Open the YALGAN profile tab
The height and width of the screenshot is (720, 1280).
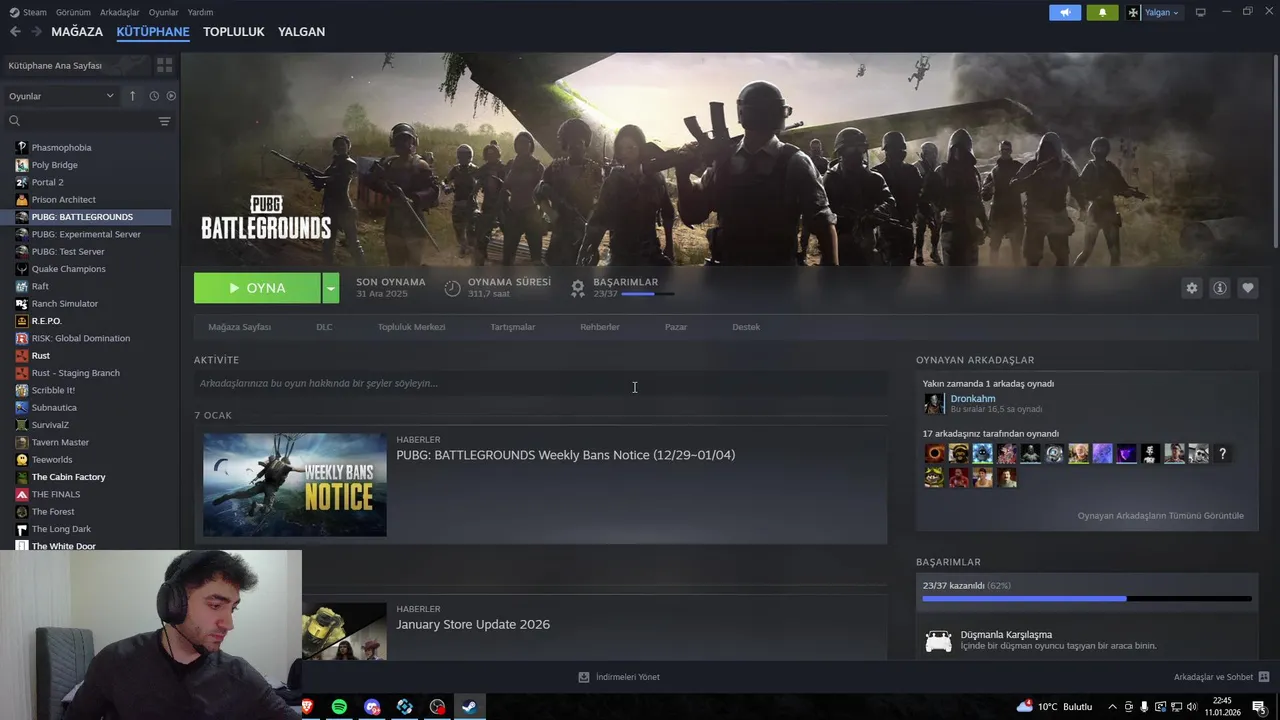tap(301, 32)
